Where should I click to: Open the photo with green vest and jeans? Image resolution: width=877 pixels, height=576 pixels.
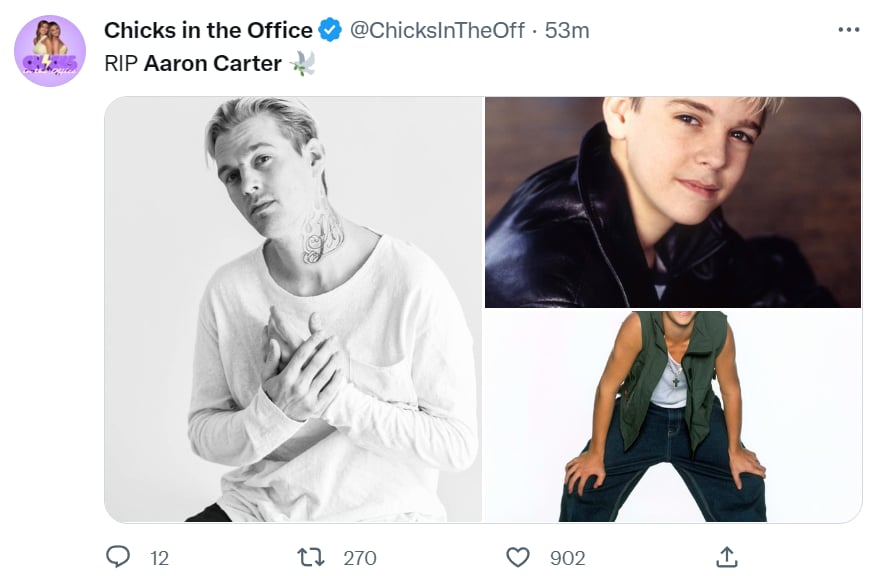coord(673,417)
